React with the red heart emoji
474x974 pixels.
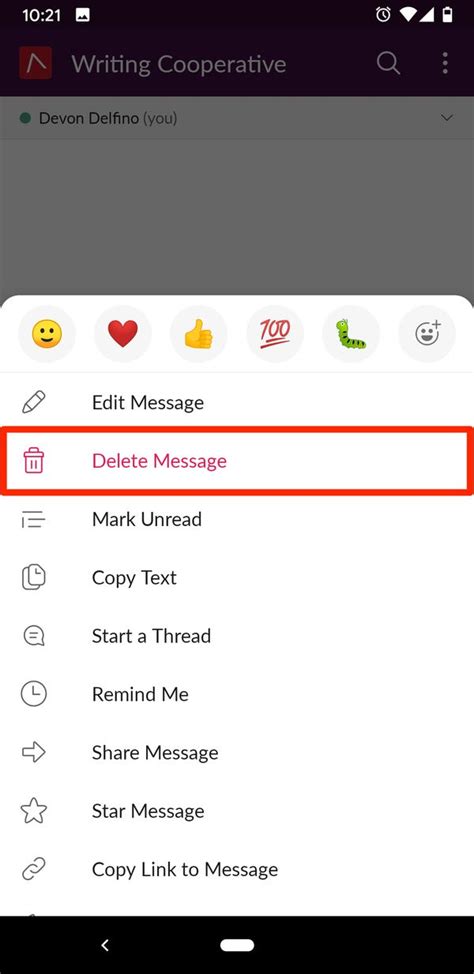pyautogui.click(x=123, y=334)
